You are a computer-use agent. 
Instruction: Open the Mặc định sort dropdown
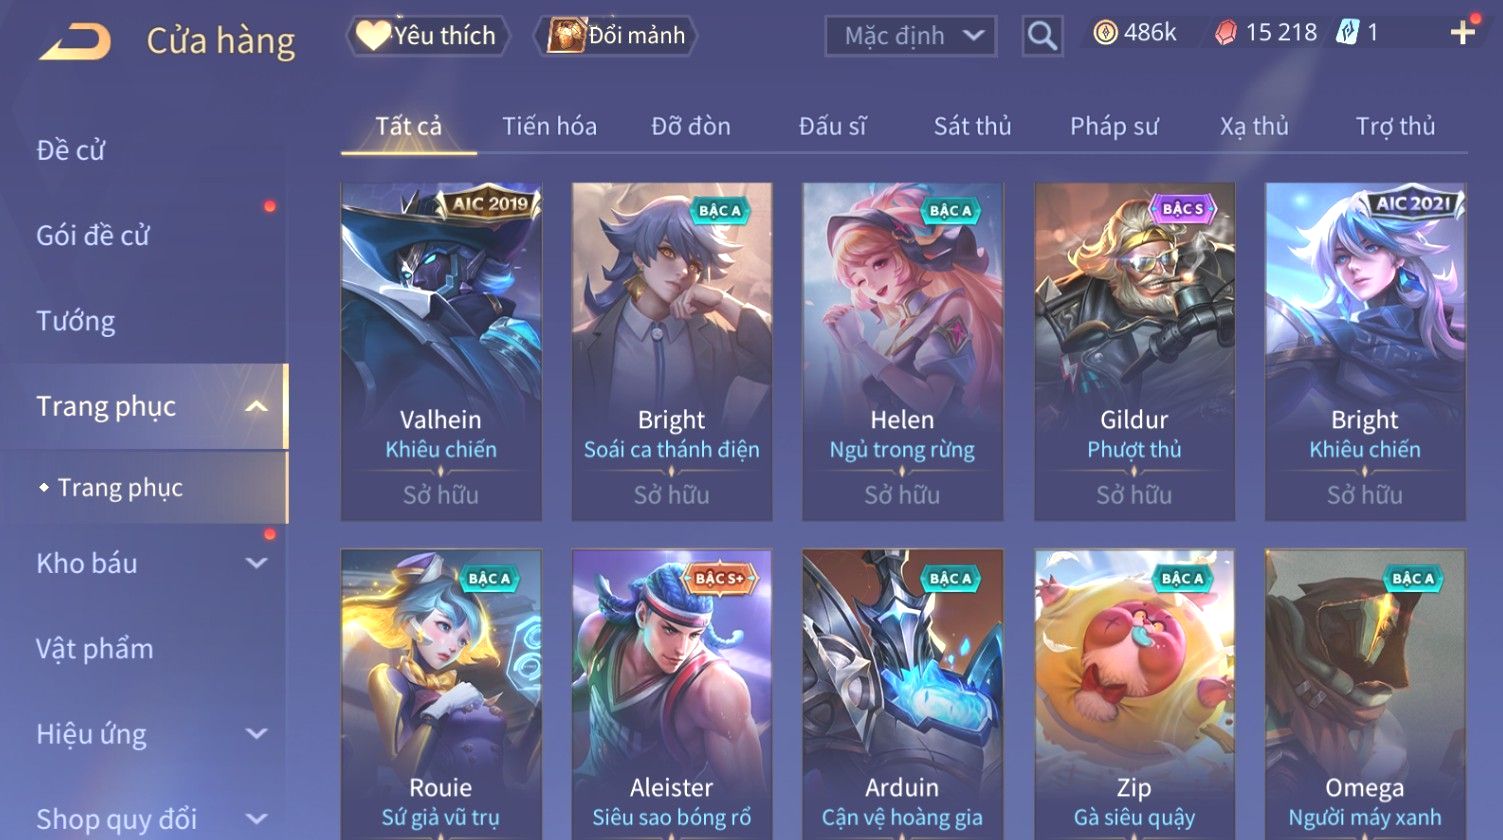click(910, 37)
